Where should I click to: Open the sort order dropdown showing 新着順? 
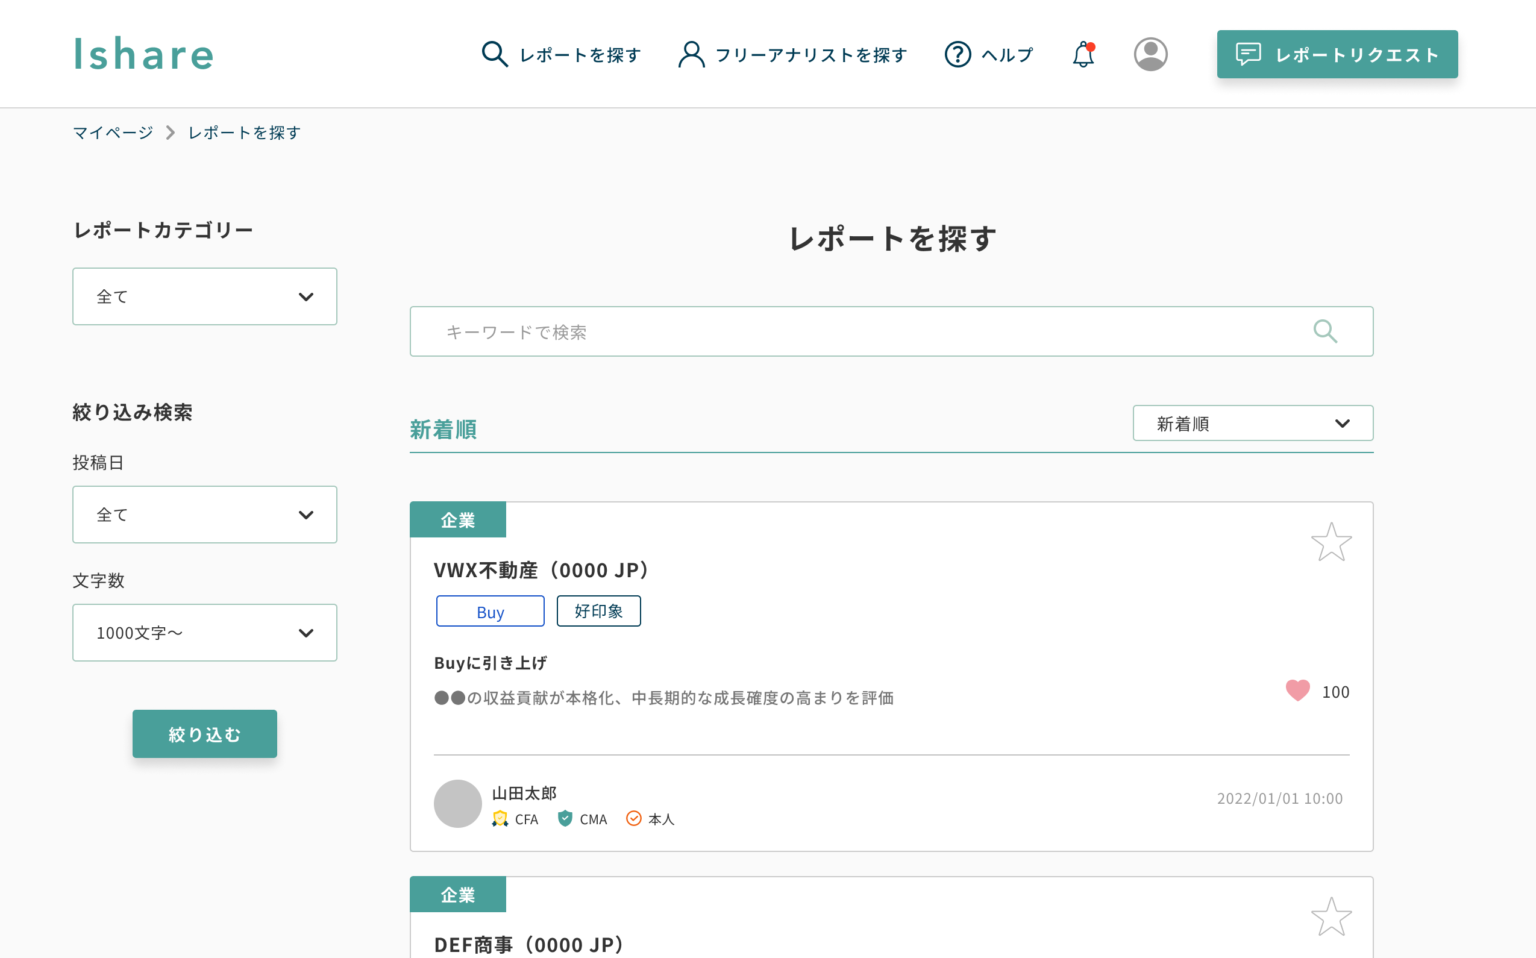1252,422
